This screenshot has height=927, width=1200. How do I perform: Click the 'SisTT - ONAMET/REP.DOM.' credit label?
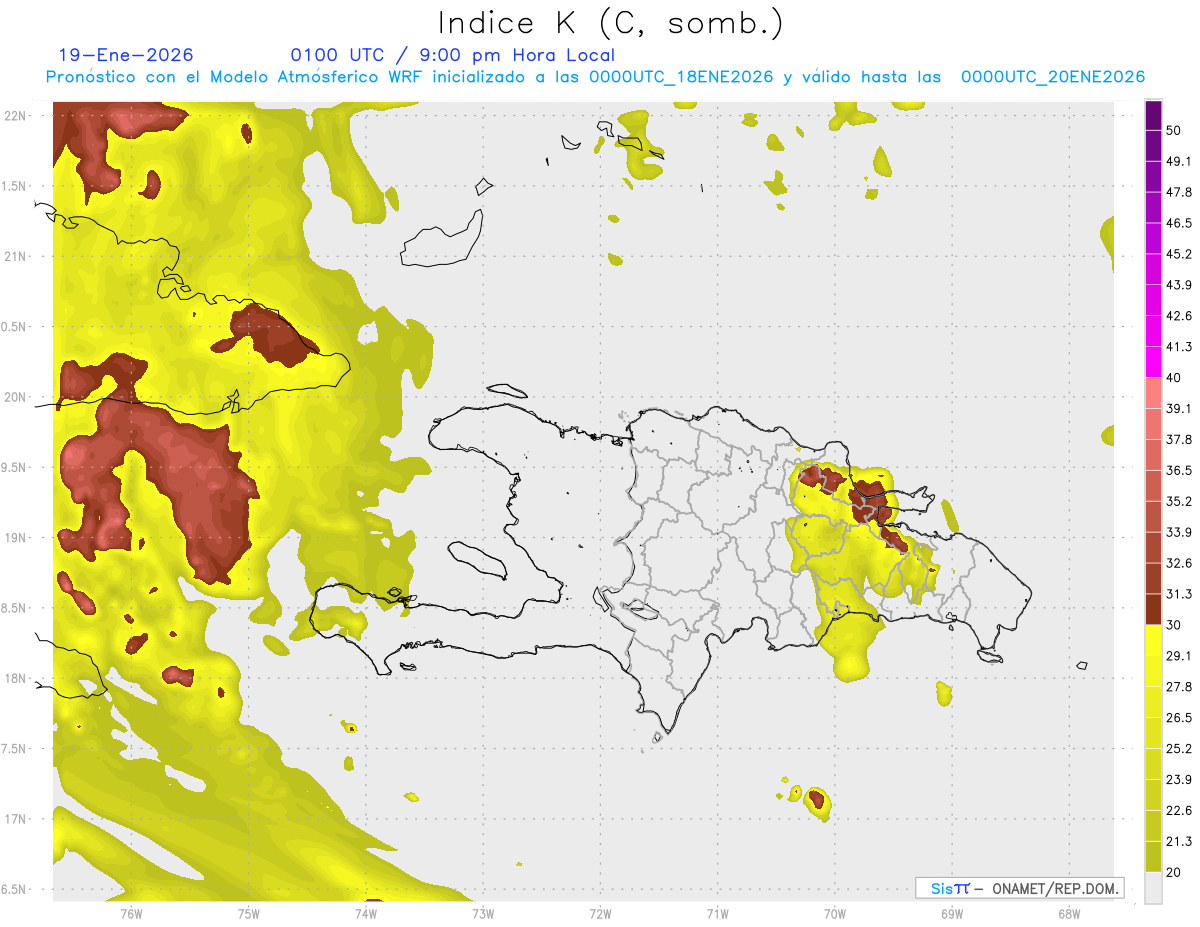(1019, 888)
